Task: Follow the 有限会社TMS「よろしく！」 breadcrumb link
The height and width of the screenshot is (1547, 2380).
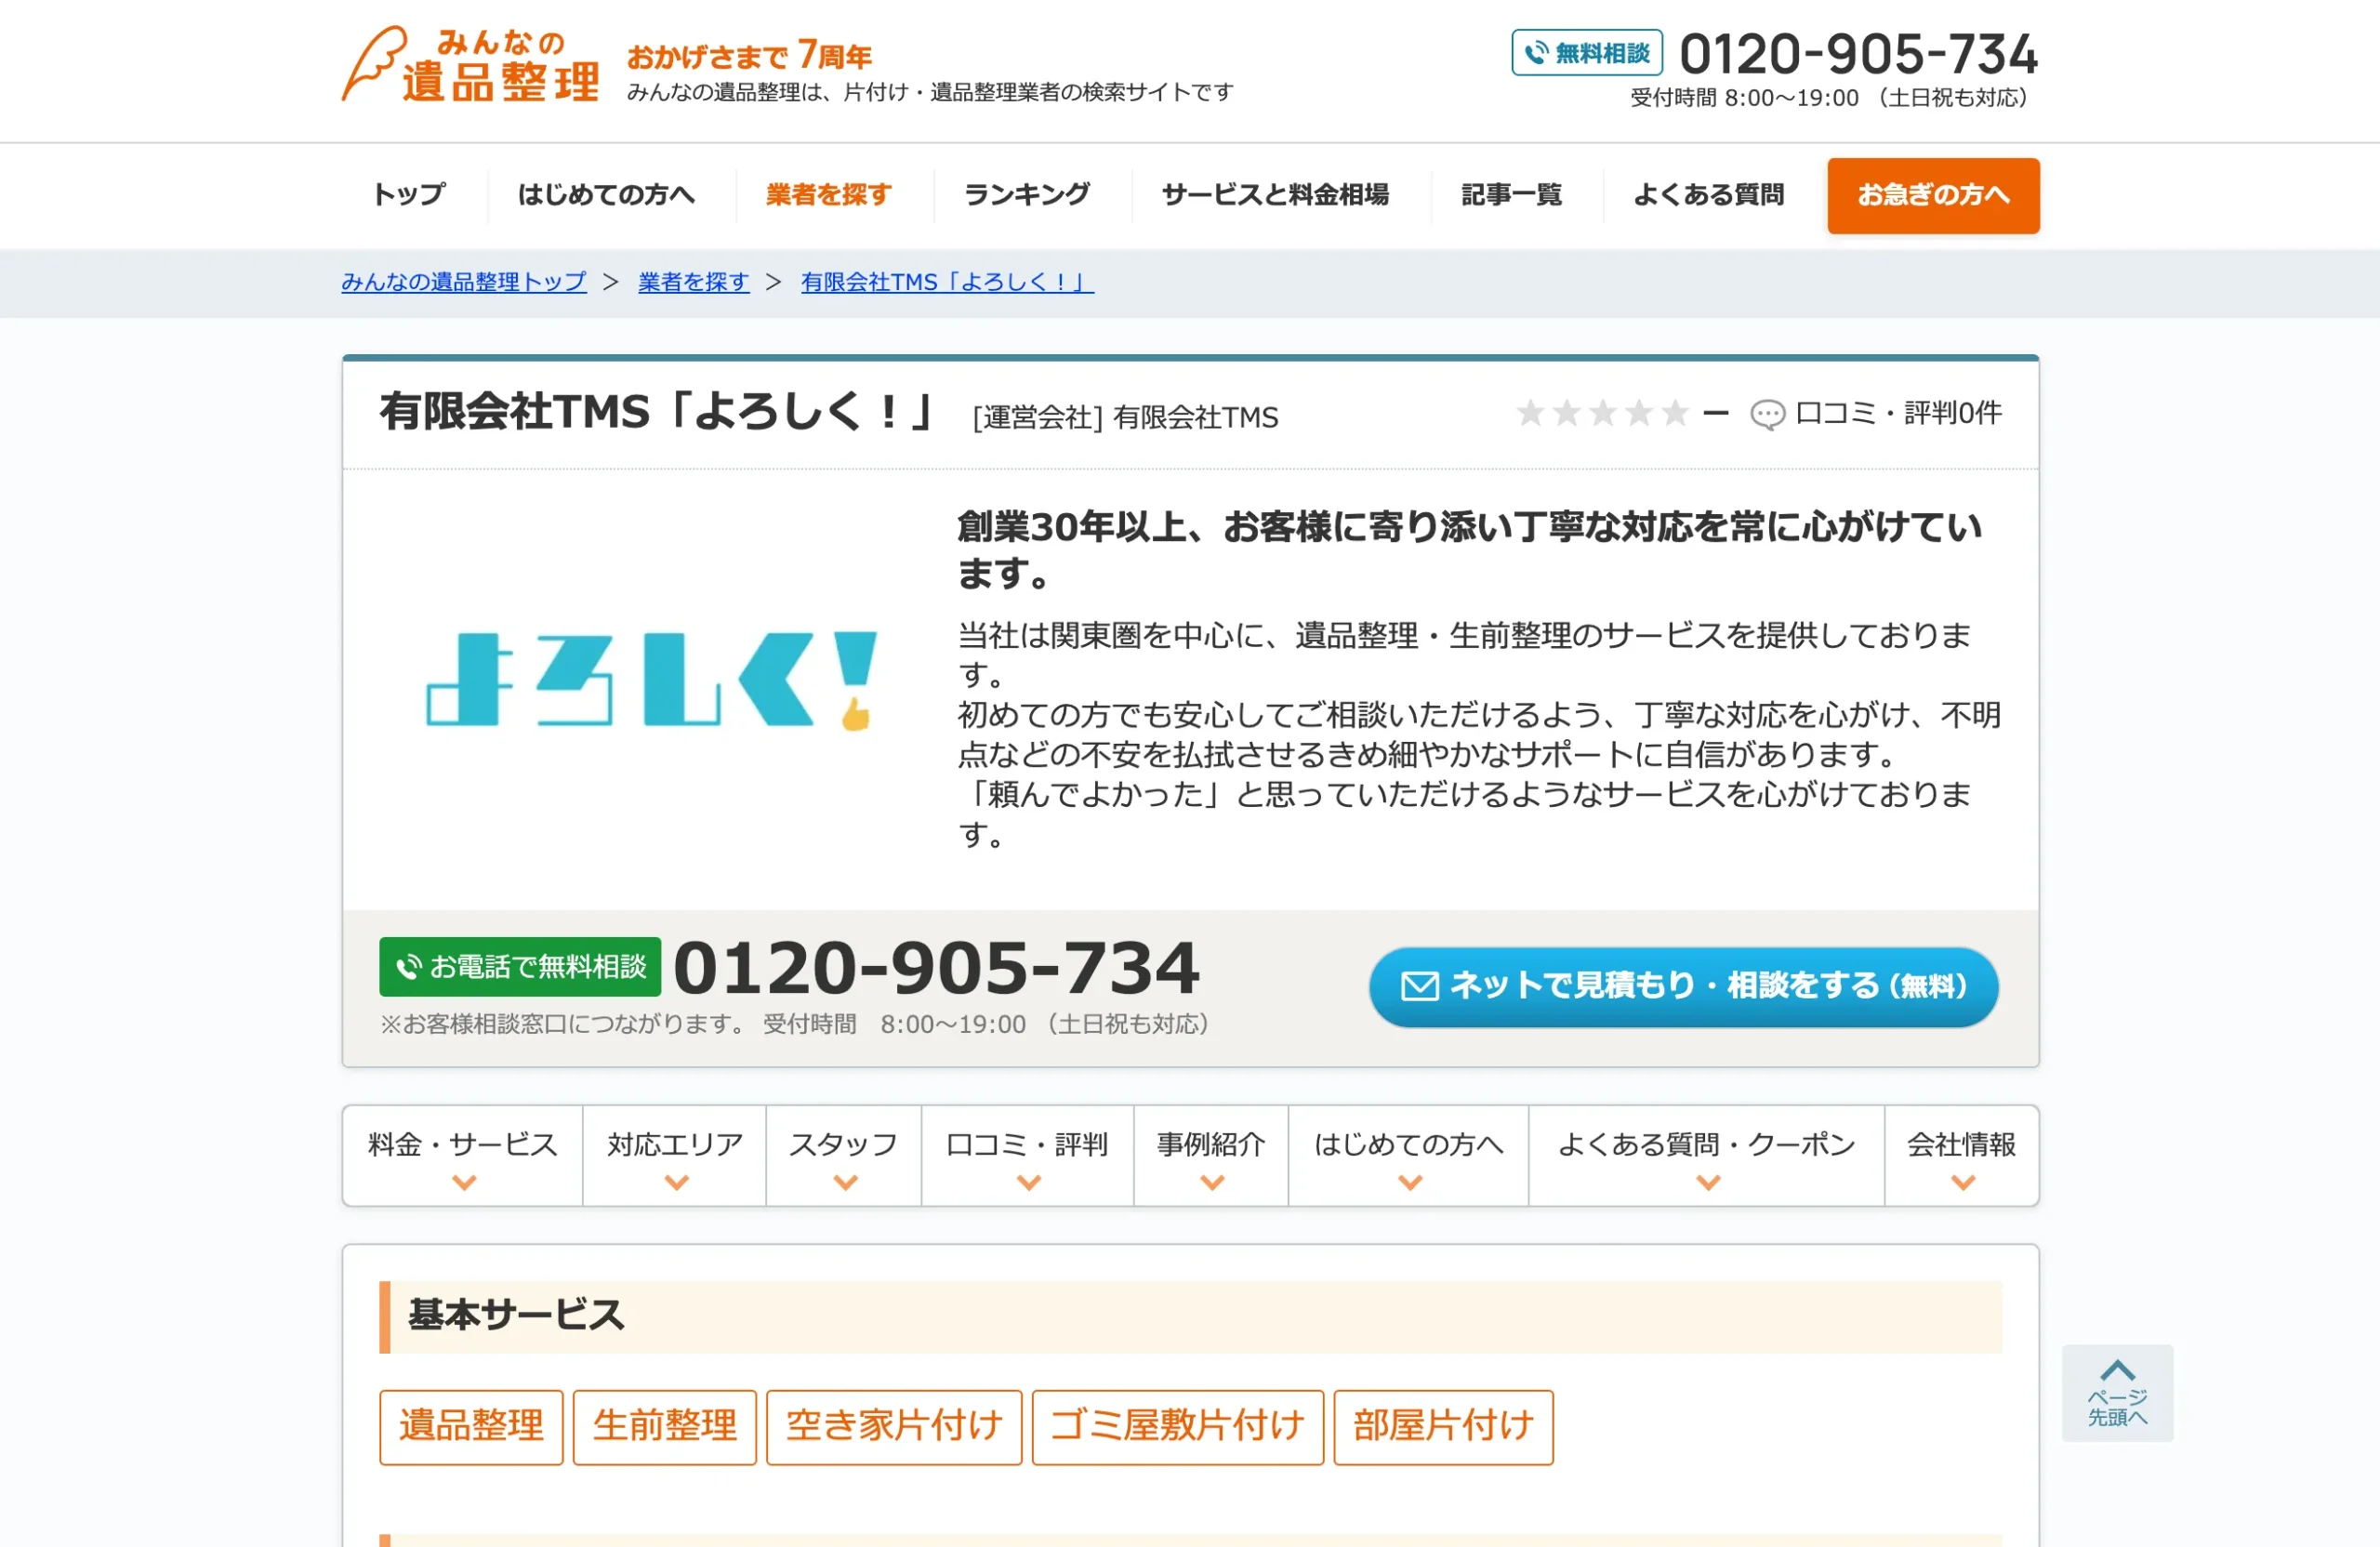Action: click(947, 282)
